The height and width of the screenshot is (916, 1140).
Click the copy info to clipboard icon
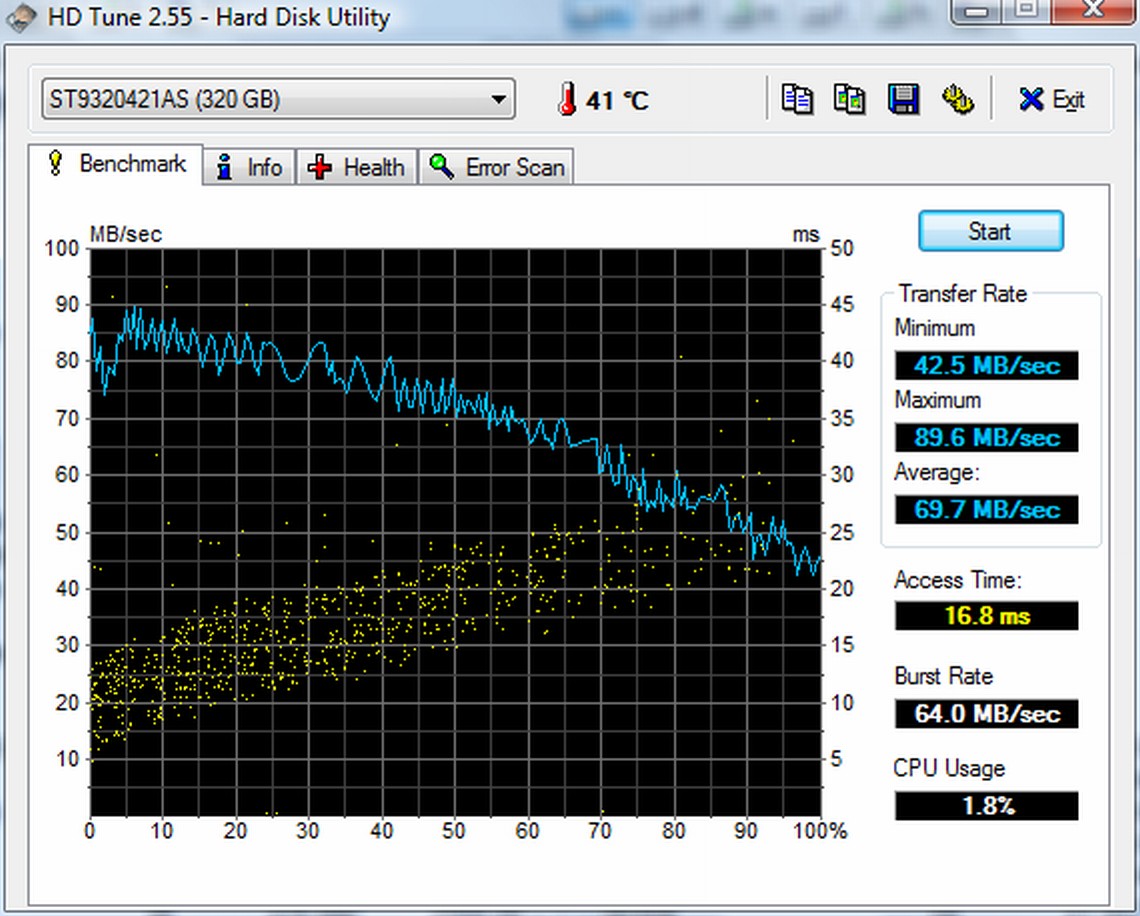tap(797, 99)
